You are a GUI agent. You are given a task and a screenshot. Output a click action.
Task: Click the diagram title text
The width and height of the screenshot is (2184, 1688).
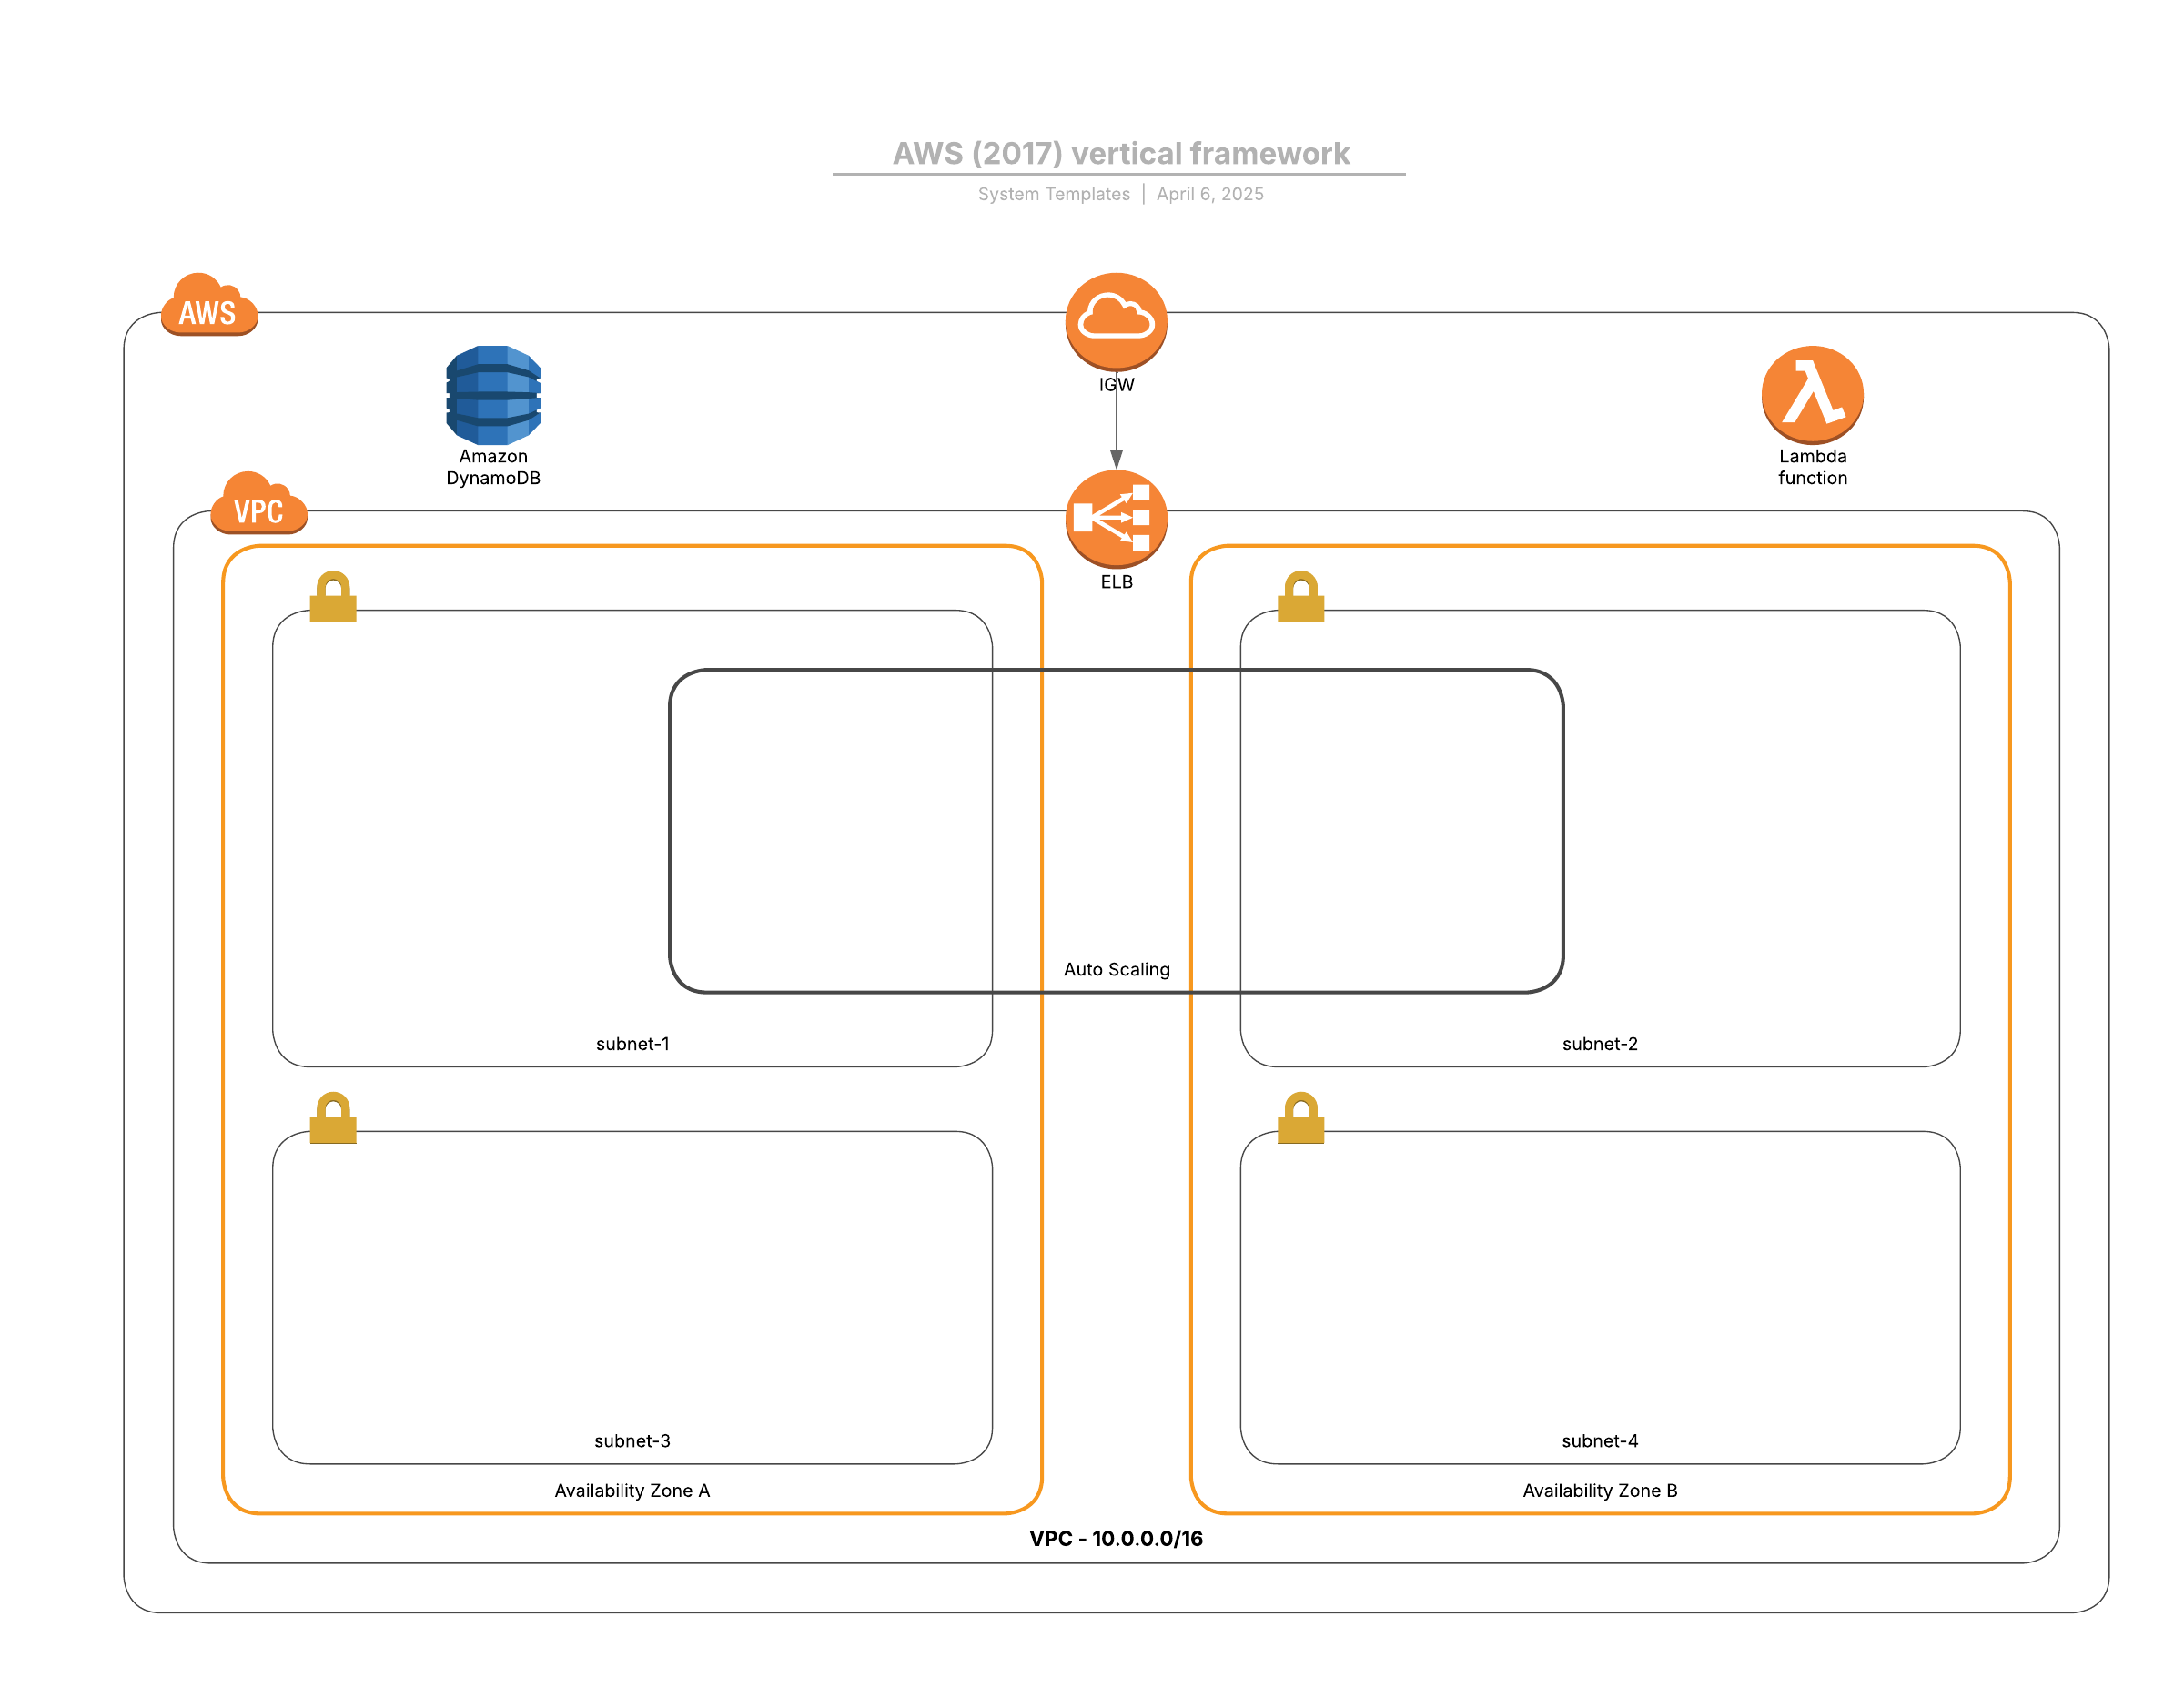point(1120,153)
